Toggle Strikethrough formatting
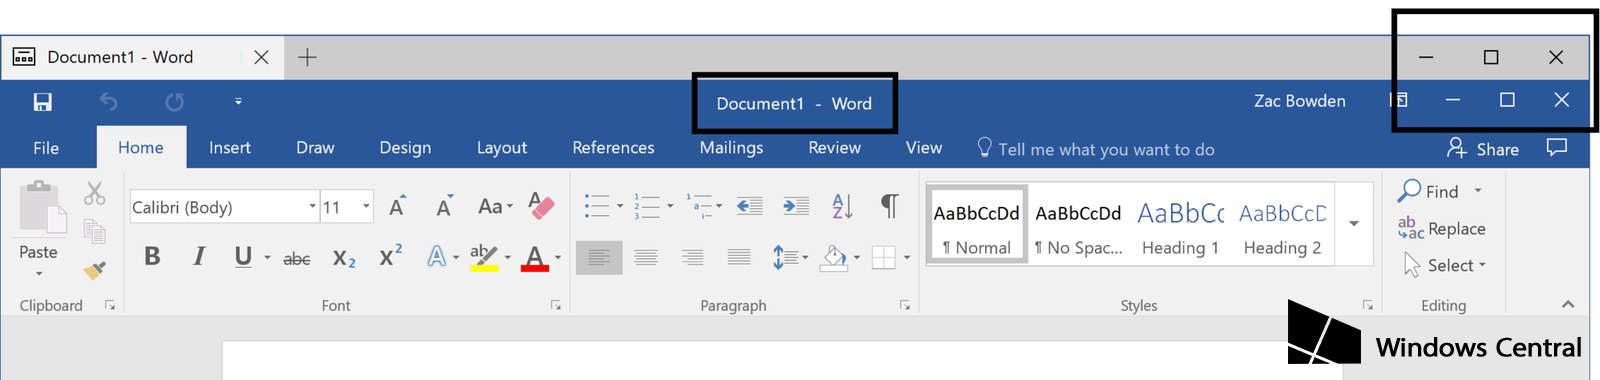Image resolution: width=1600 pixels, height=380 pixels. pos(296,259)
